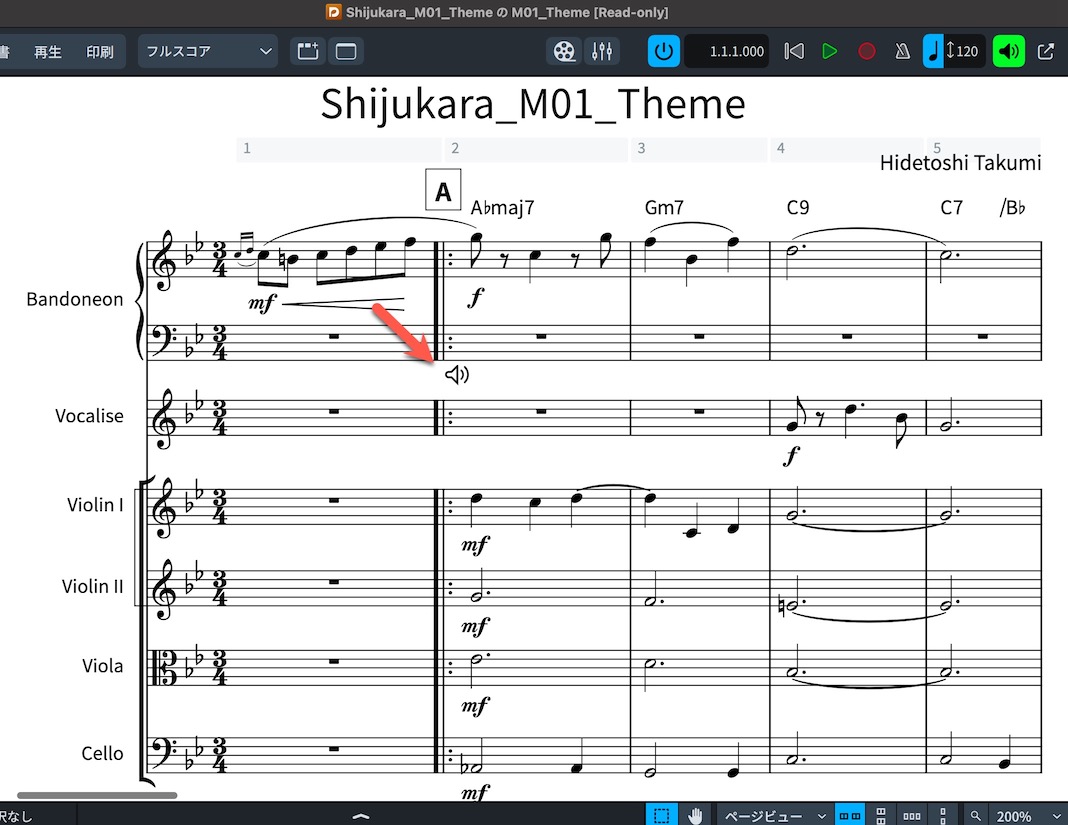Choose the spreads horizontal page arrangement

click(849, 815)
